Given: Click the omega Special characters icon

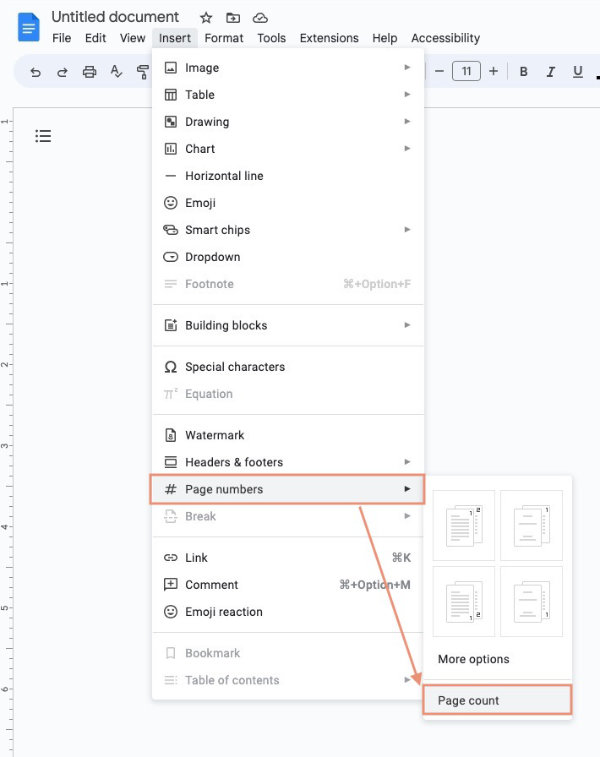Looking at the screenshot, I should [x=170, y=367].
